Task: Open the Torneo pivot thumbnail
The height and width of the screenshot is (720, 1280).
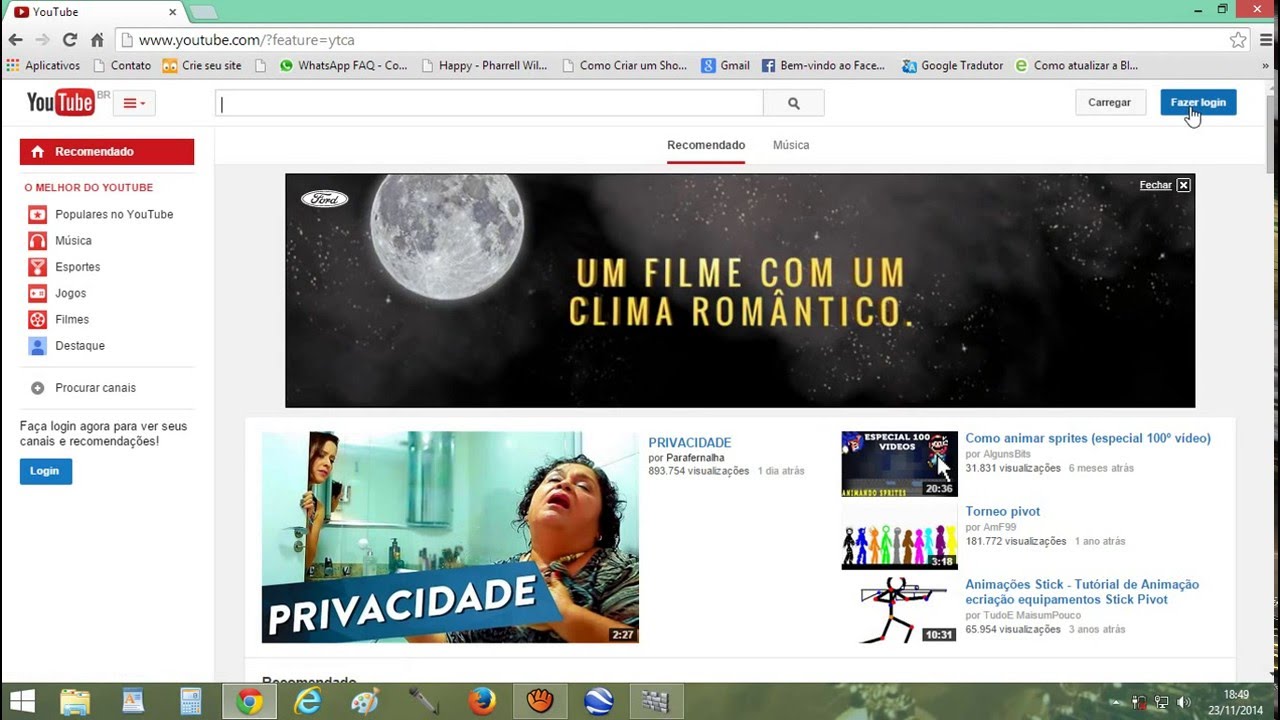Action: (x=900, y=537)
